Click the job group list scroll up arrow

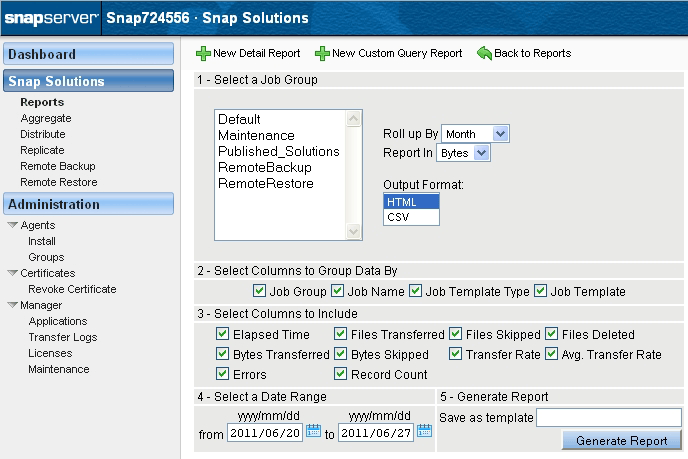[x=354, y=118]
